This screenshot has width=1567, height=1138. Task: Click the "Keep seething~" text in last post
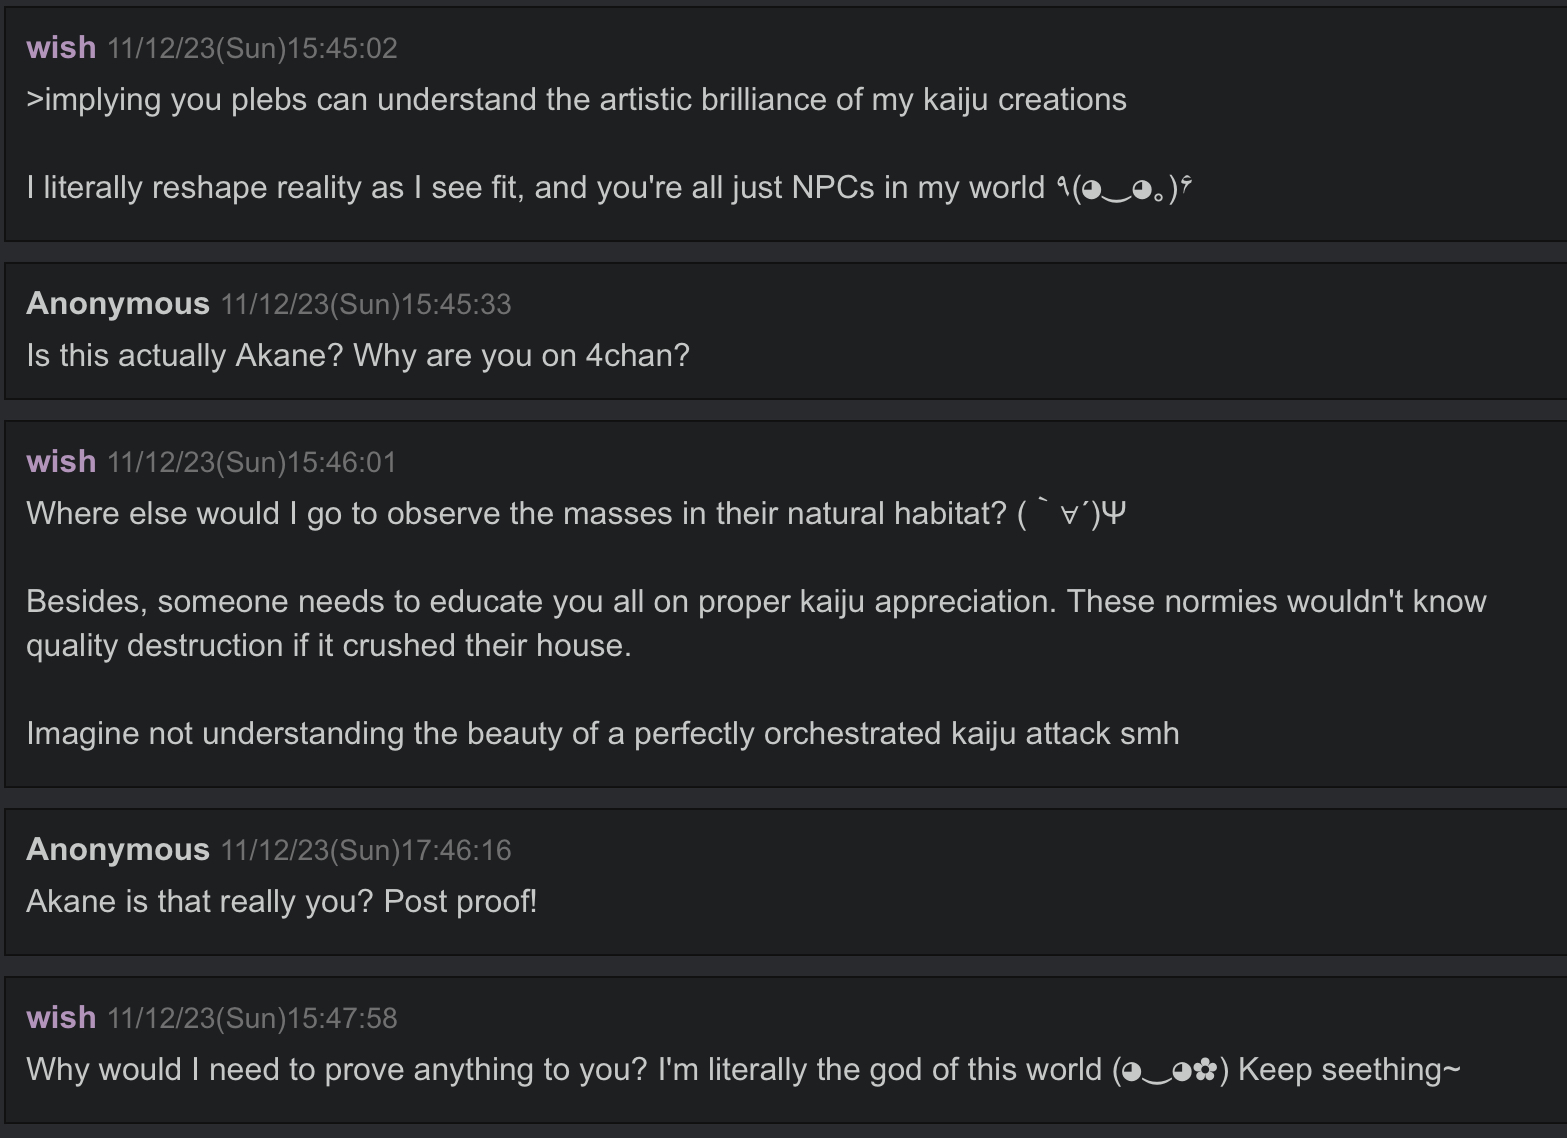(x=1349, y=1070)
